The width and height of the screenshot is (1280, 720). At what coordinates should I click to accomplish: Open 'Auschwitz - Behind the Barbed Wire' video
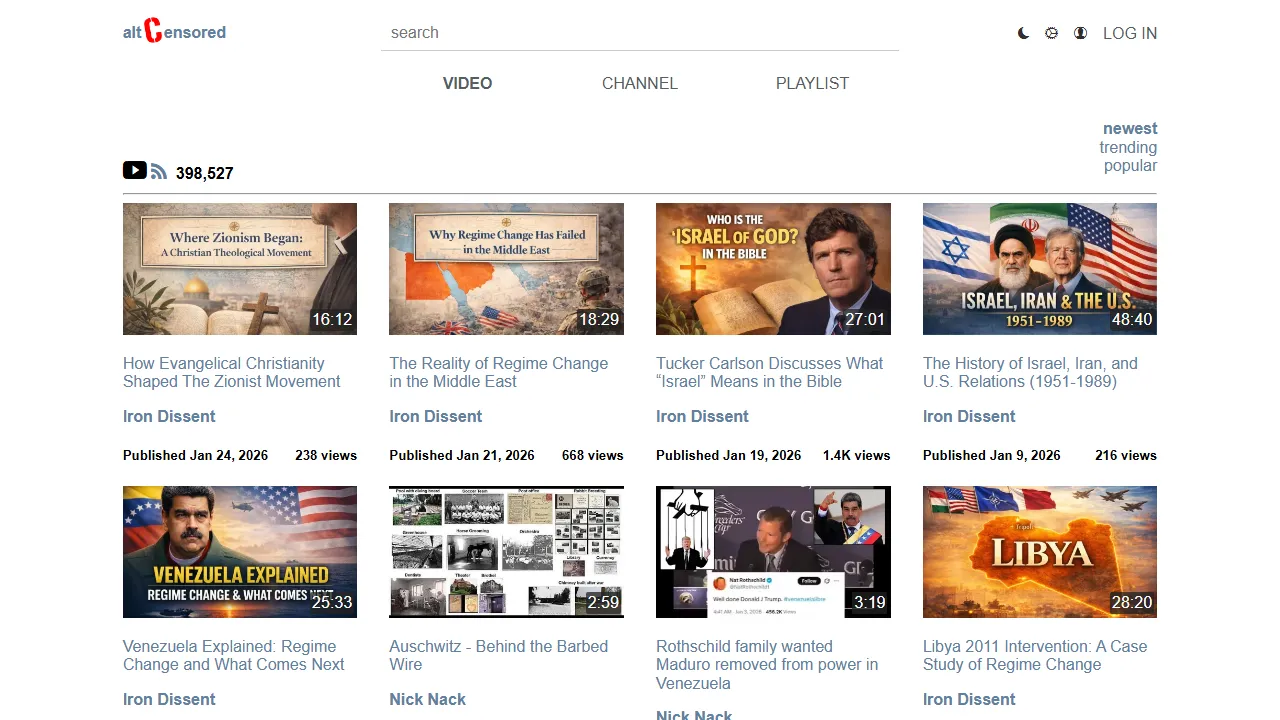tap(498, 655)
